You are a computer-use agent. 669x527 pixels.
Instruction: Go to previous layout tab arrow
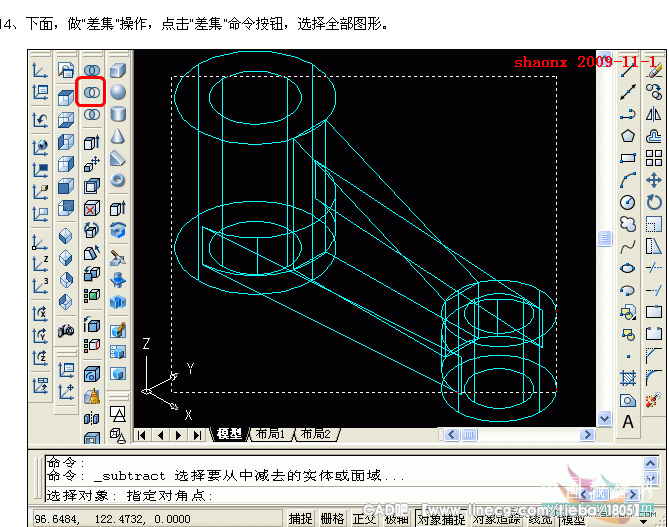[160, 435]
